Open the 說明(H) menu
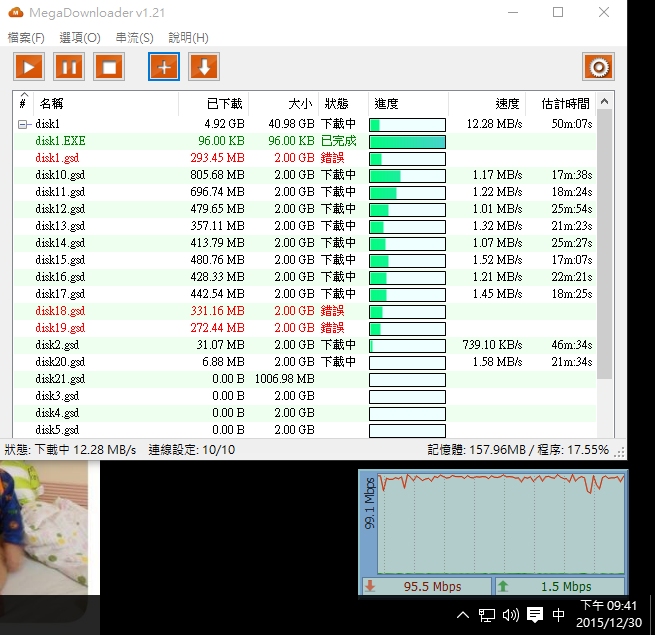This screenshot has height=635, width=655. click(x=188, y=38)
